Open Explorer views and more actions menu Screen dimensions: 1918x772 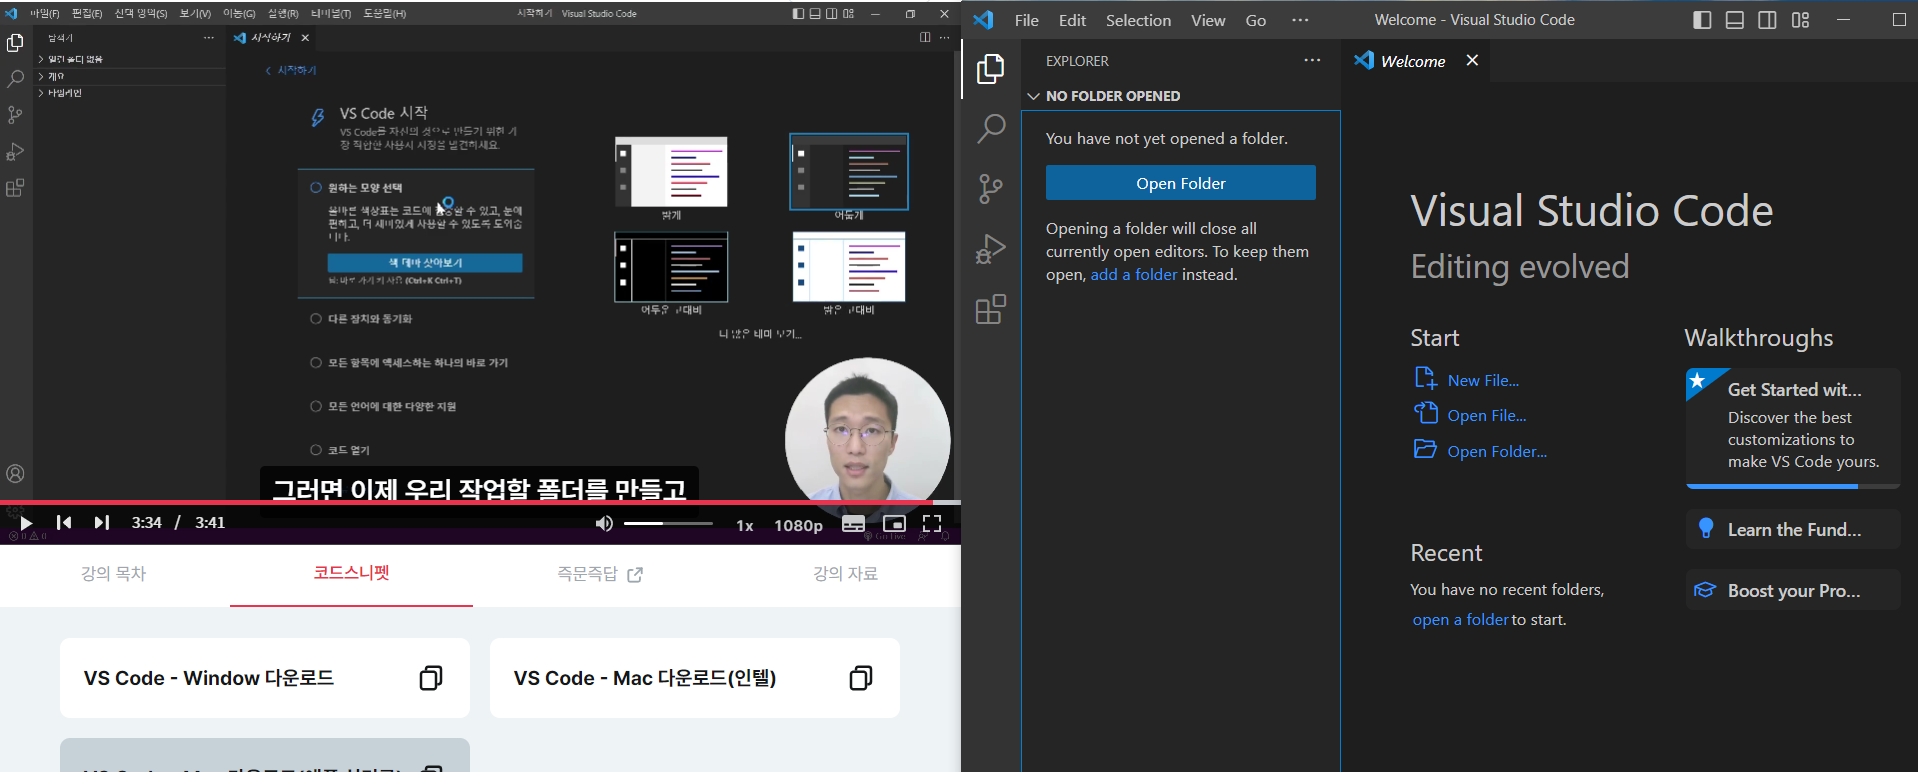[1312, 60]
